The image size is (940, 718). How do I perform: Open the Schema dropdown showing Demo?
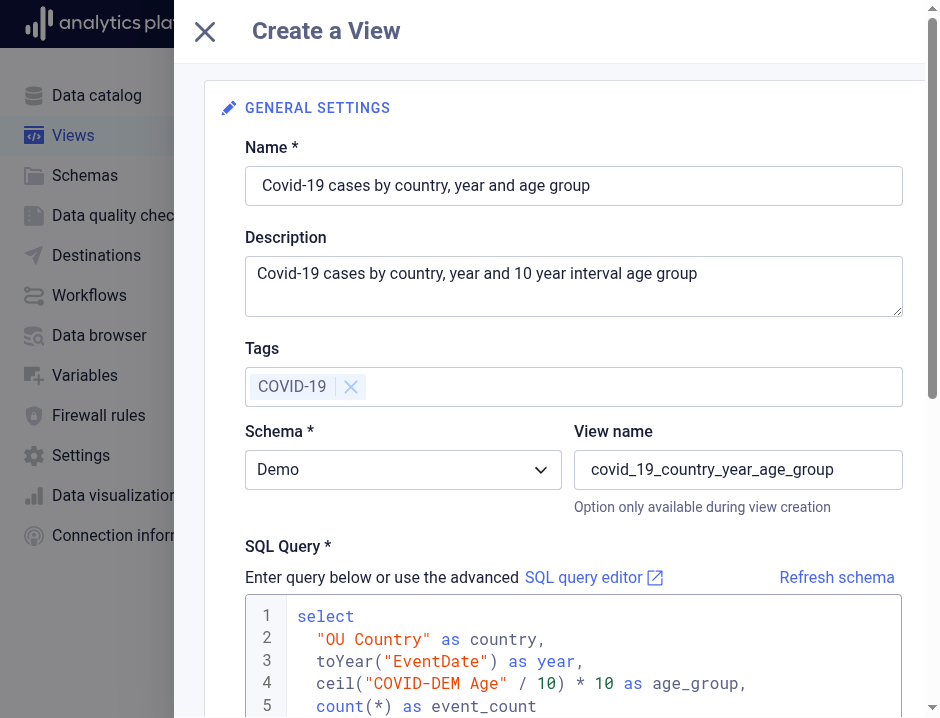(x=403, y=470)
